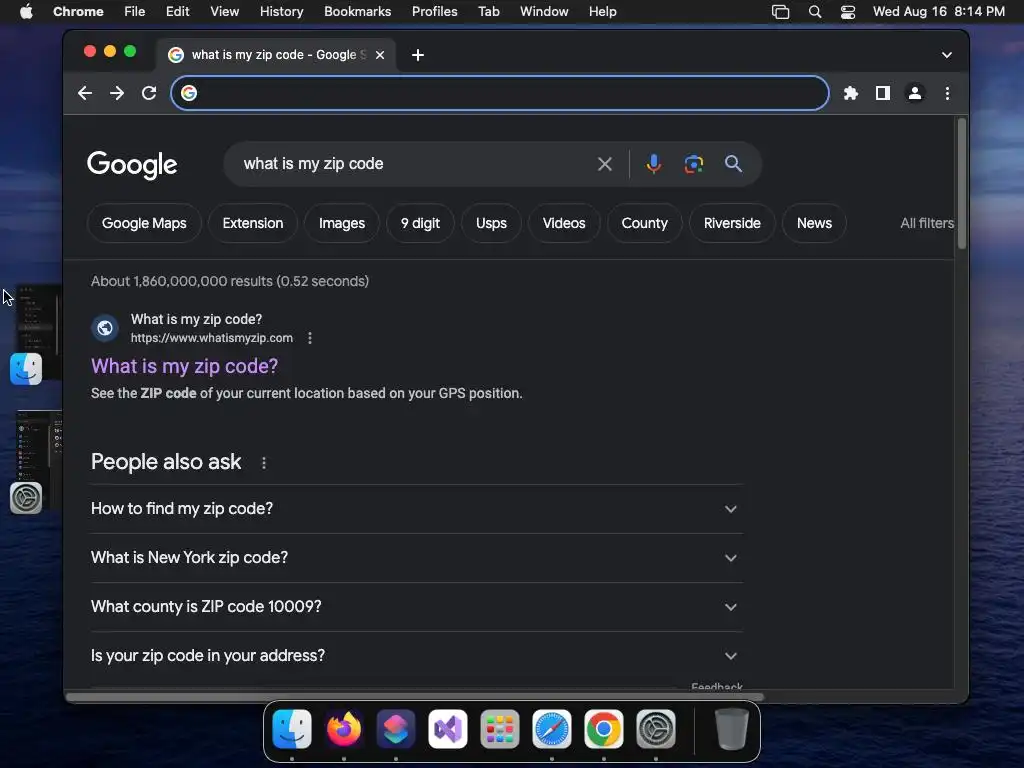
Task: Open a new tab with the plus button
Action: coord(418,55)
